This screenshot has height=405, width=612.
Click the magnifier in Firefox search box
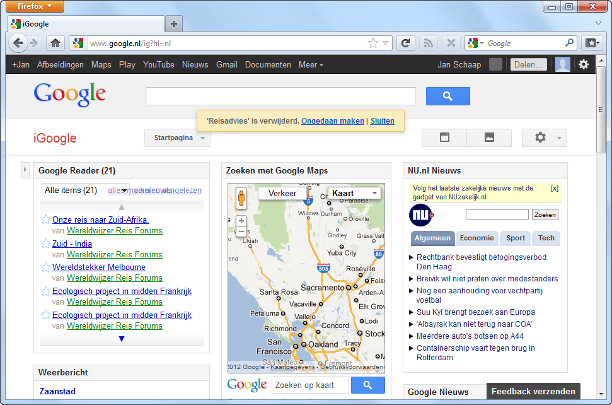(x=569, y=43)
